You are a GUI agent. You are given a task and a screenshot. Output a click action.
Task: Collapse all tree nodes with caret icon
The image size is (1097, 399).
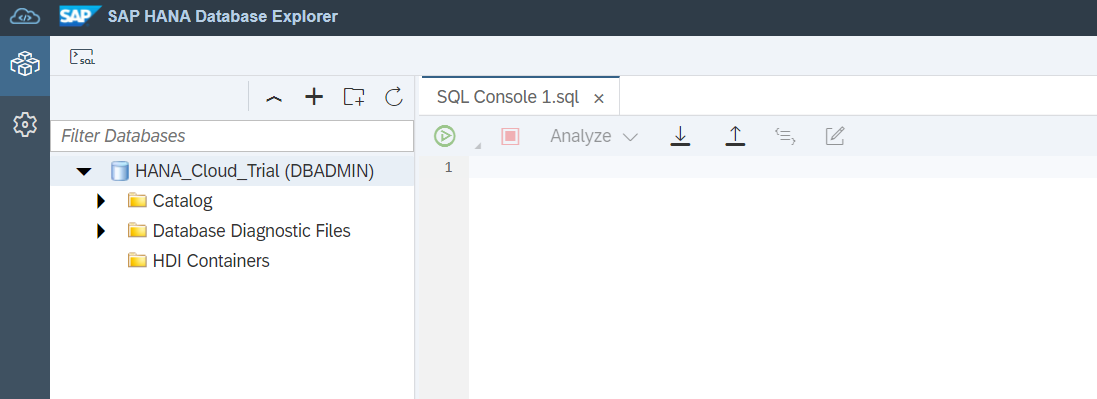(274, 98)
